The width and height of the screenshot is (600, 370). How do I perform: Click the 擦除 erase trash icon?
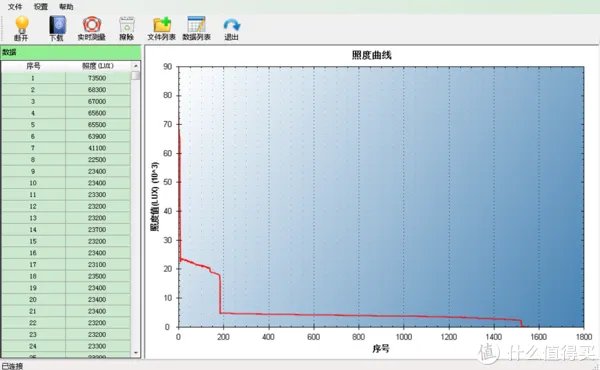pyautogui.click(x=127, y=24)
